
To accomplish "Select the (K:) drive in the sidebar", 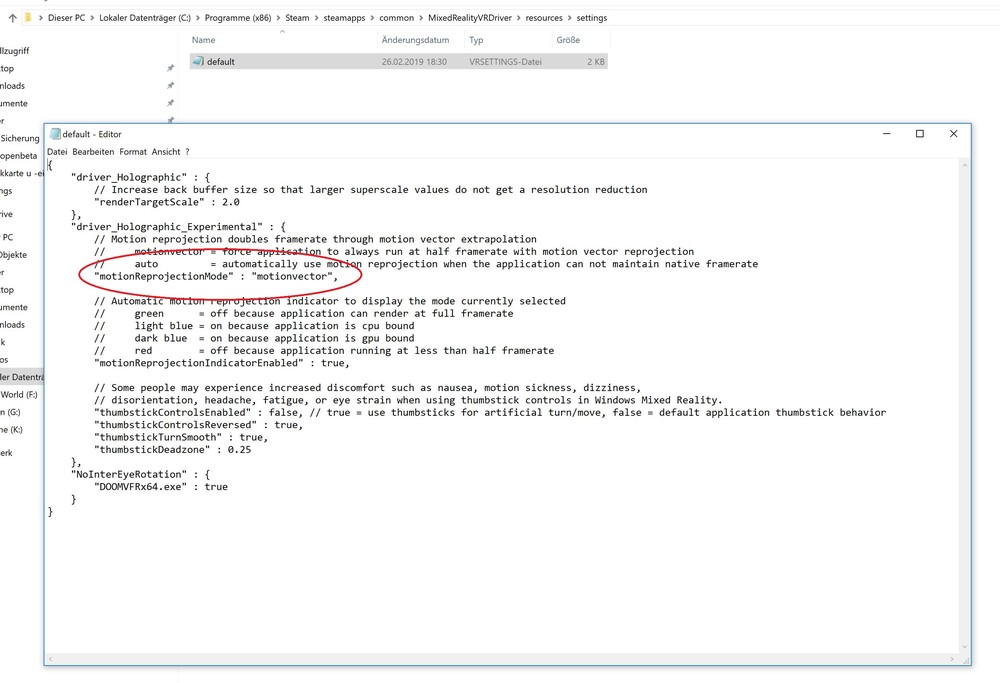I will 11,429.
